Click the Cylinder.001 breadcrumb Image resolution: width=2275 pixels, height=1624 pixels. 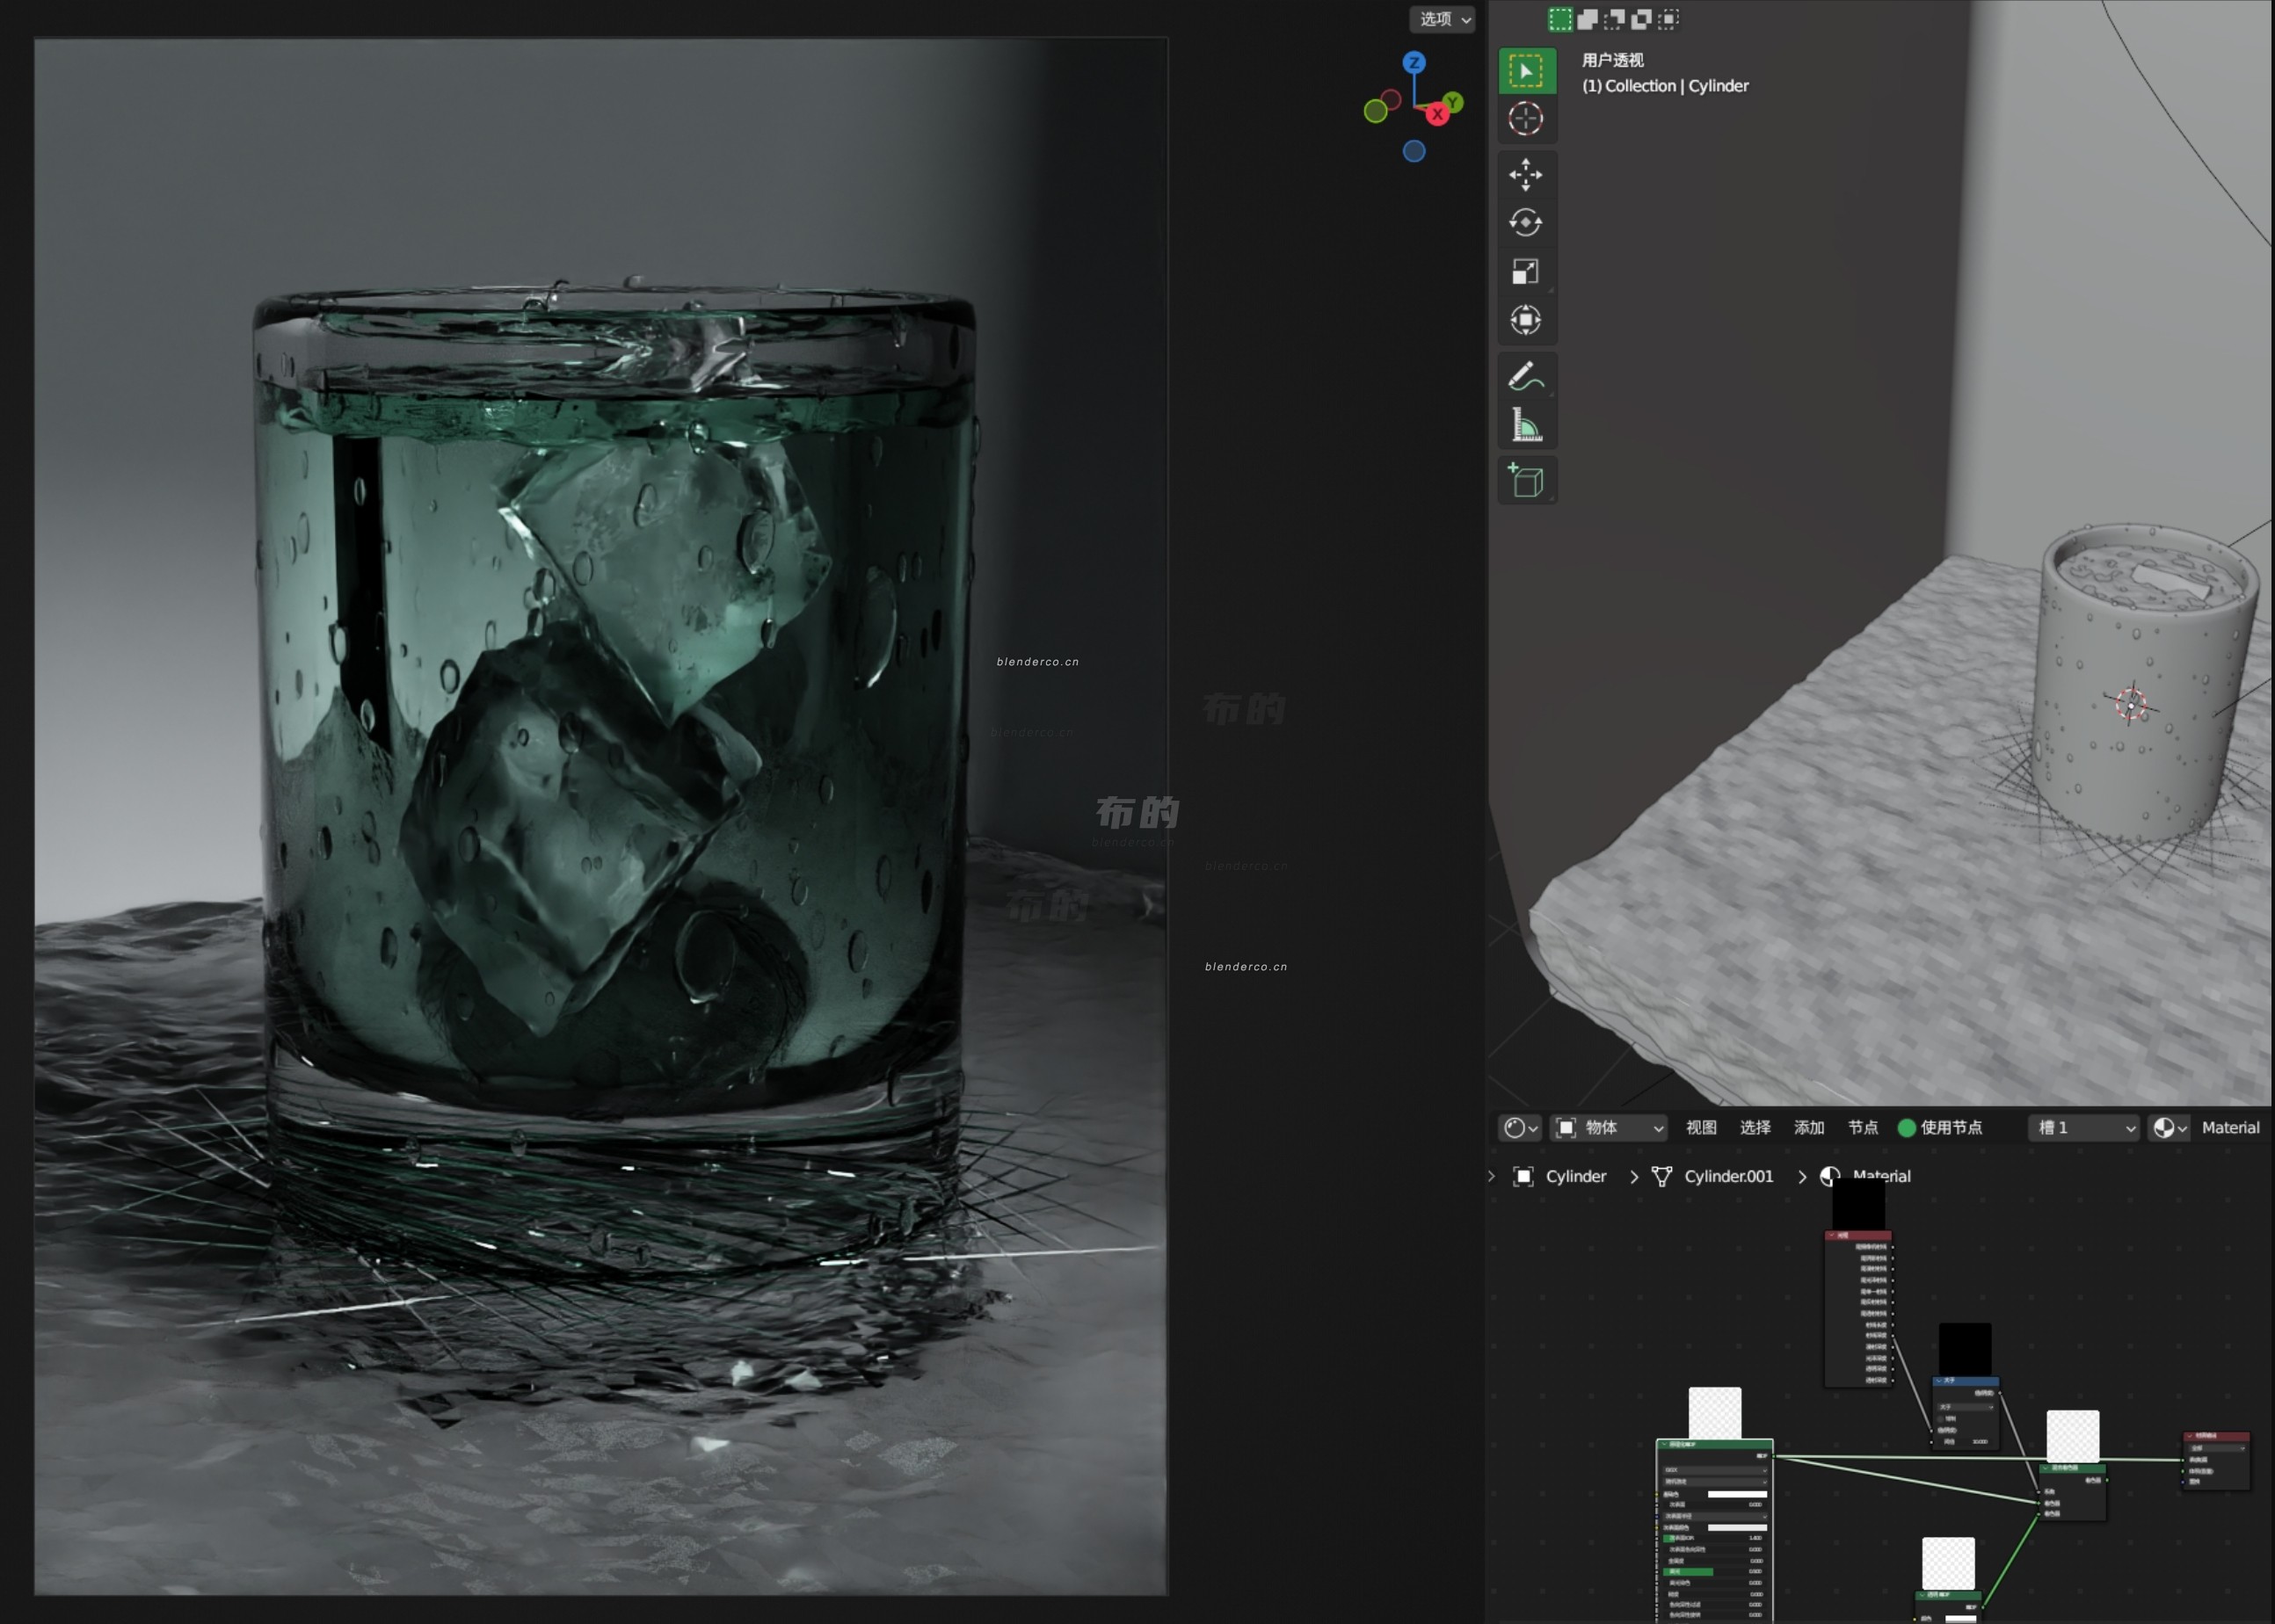click(1729, 1176)
